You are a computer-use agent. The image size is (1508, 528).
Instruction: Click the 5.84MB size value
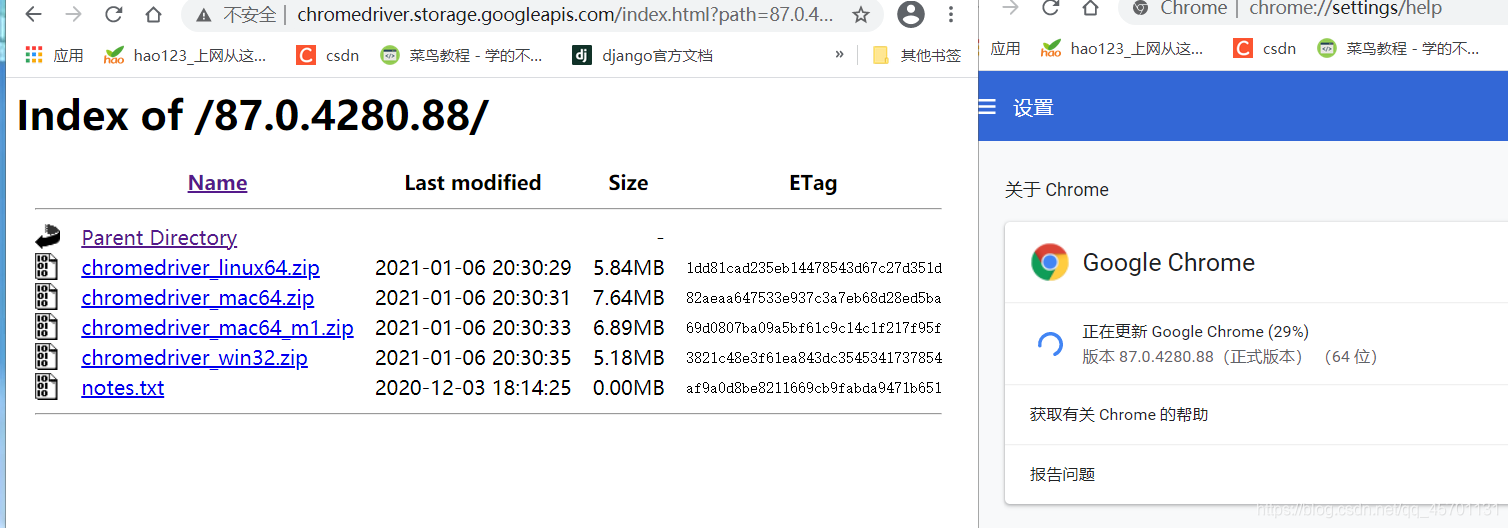pos(629,268)
